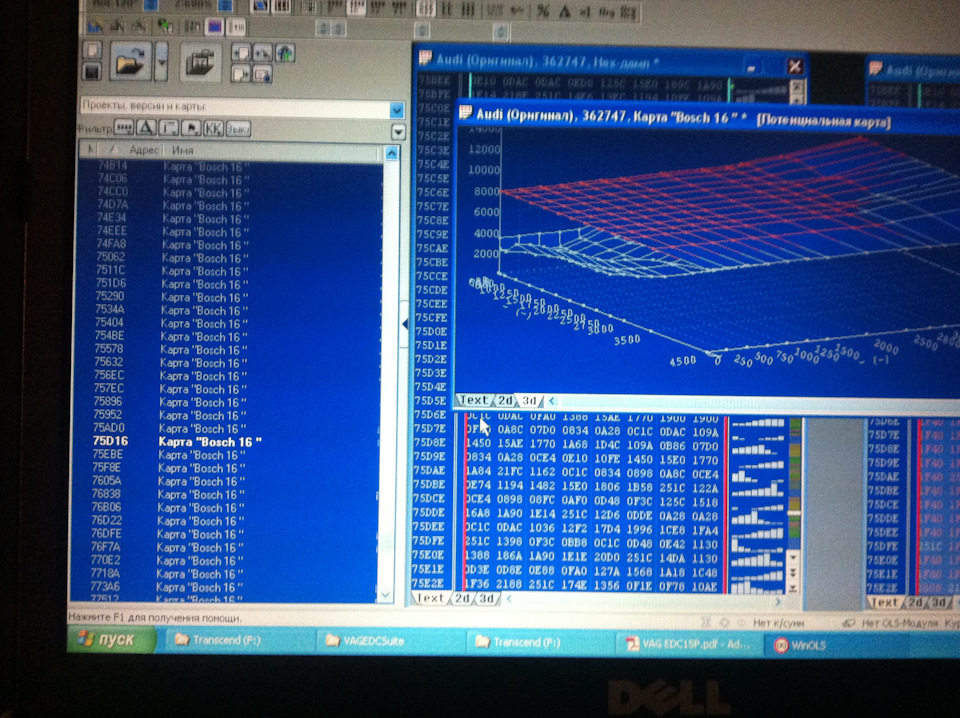Click the map window title bar icon
960x718 pixels.
click(x=466, y=113)
